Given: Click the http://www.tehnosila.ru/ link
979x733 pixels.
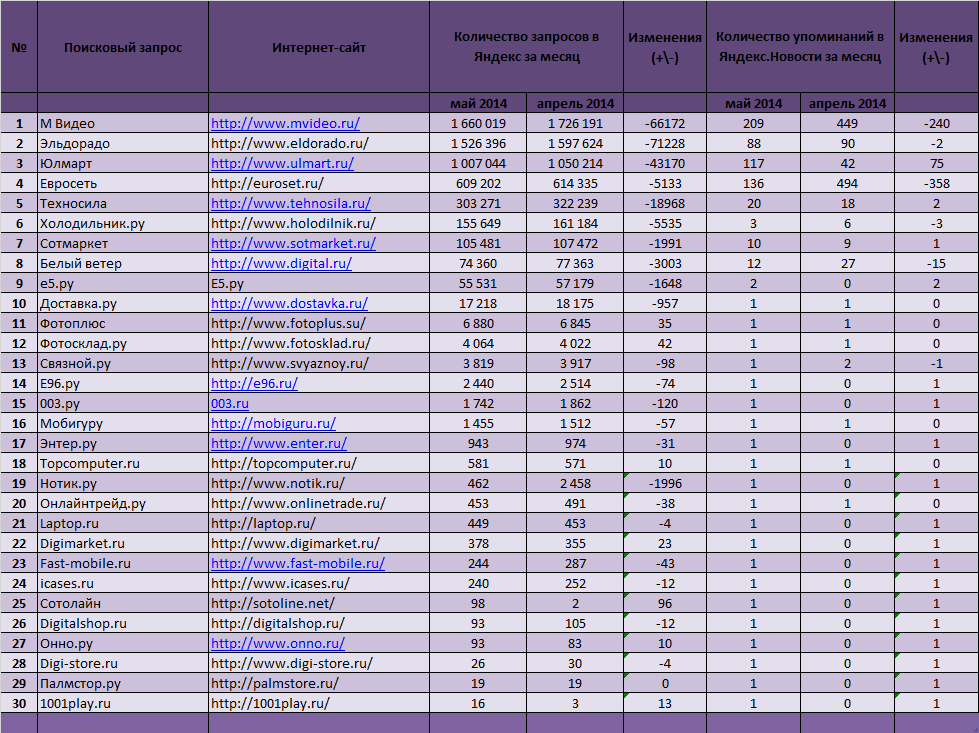Looking at the screenshot, I should (290, 204).
